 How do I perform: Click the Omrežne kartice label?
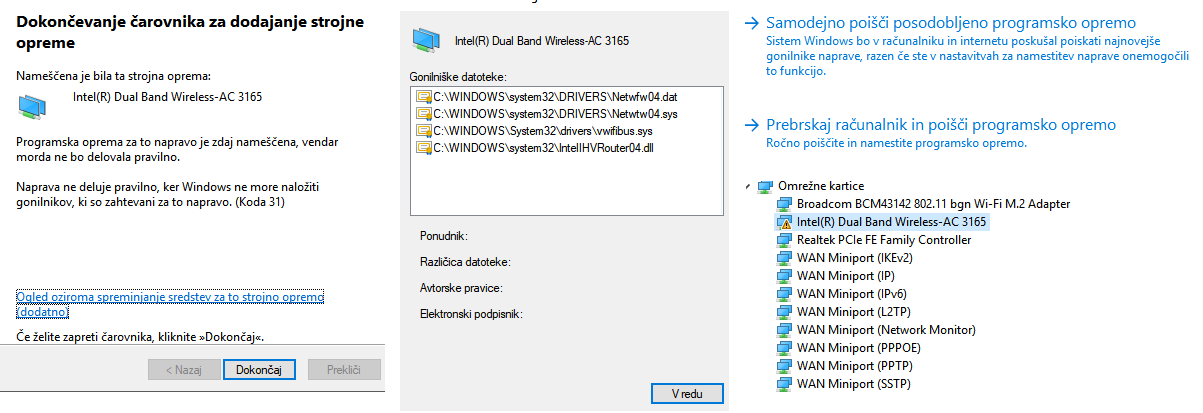[x=820, y=186]
